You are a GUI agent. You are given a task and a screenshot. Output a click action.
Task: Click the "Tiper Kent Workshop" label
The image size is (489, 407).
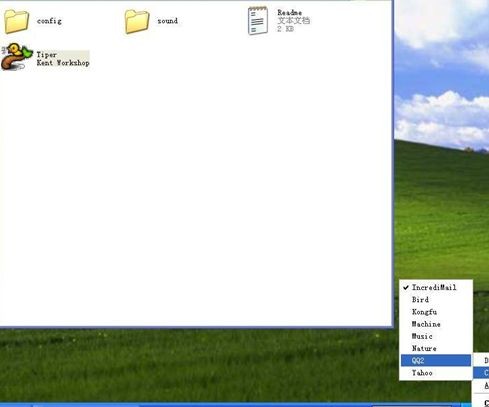coord(63,59)
